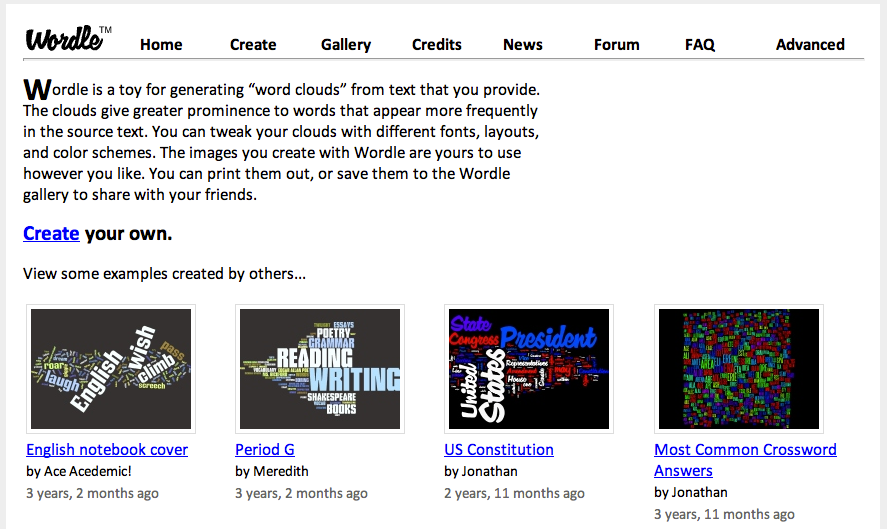
Task: Open the Gallery page
Action: (x=346, y=45)
